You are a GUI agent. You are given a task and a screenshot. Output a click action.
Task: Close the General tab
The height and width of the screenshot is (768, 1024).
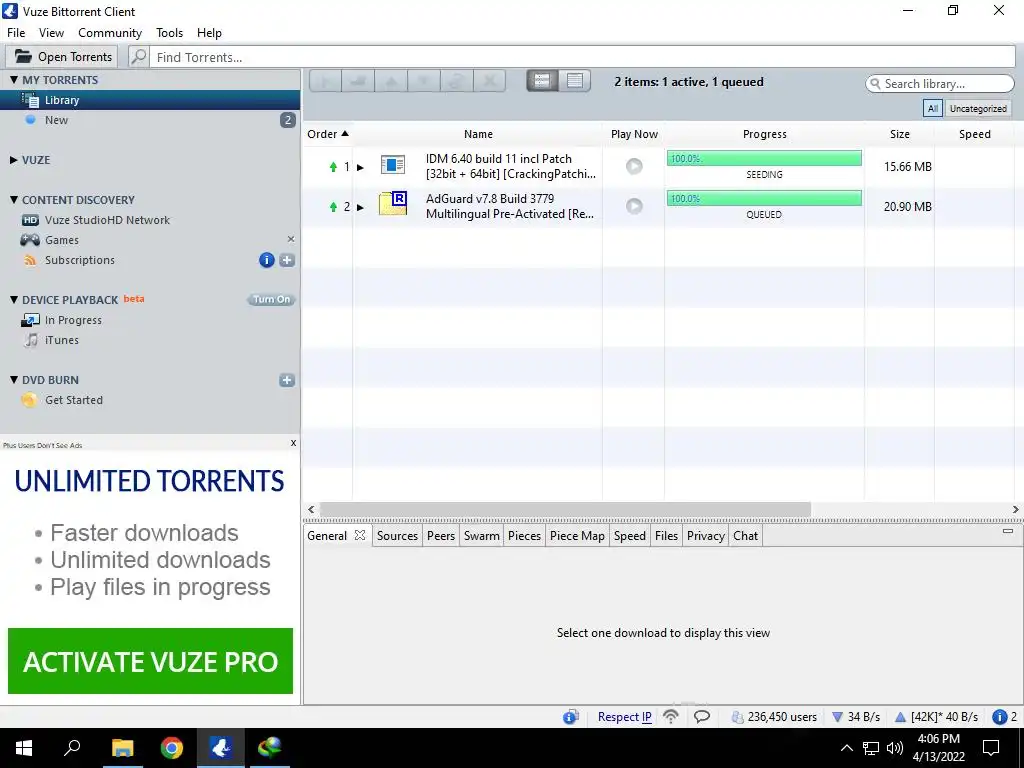(x=360, y=535)
